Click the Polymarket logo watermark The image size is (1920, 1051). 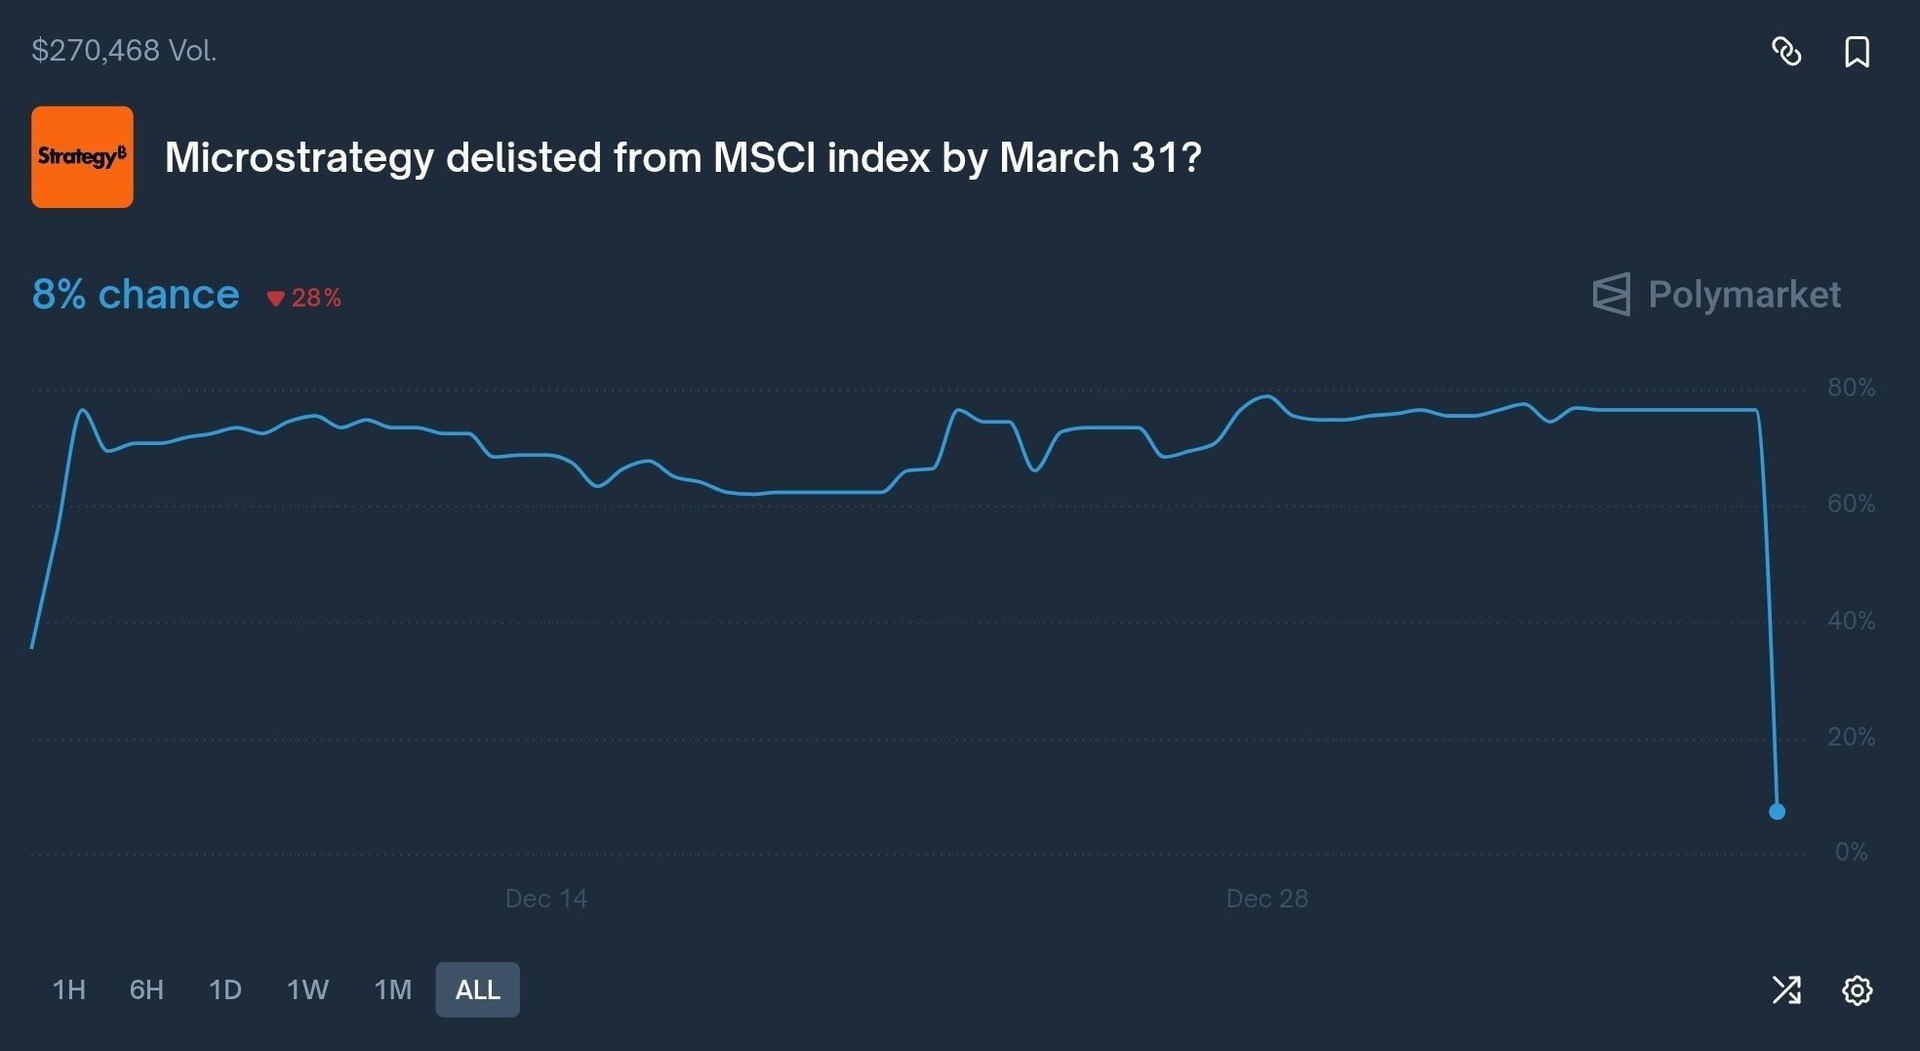pyautogui.click(x=1716, y=294)
